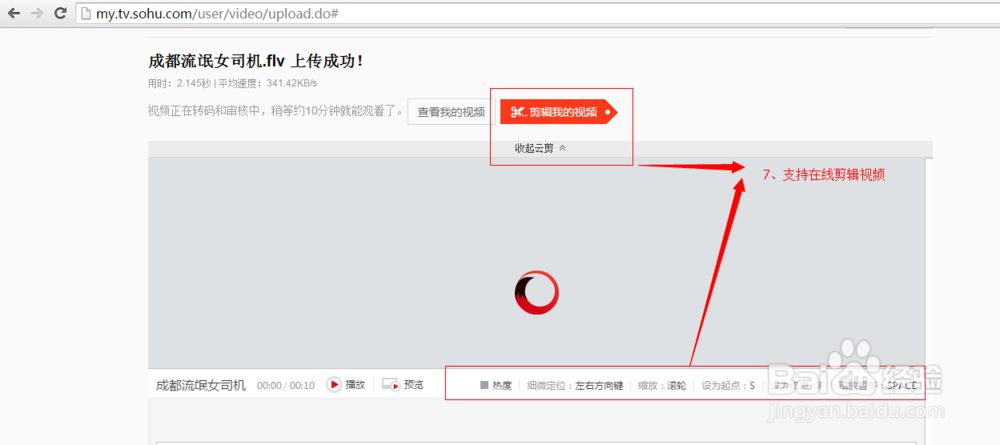Image resolution: width=1000 pixels, height=445 pixels.
Task: Collapse the editor via 收起云剪
Action: pos(540,148)
